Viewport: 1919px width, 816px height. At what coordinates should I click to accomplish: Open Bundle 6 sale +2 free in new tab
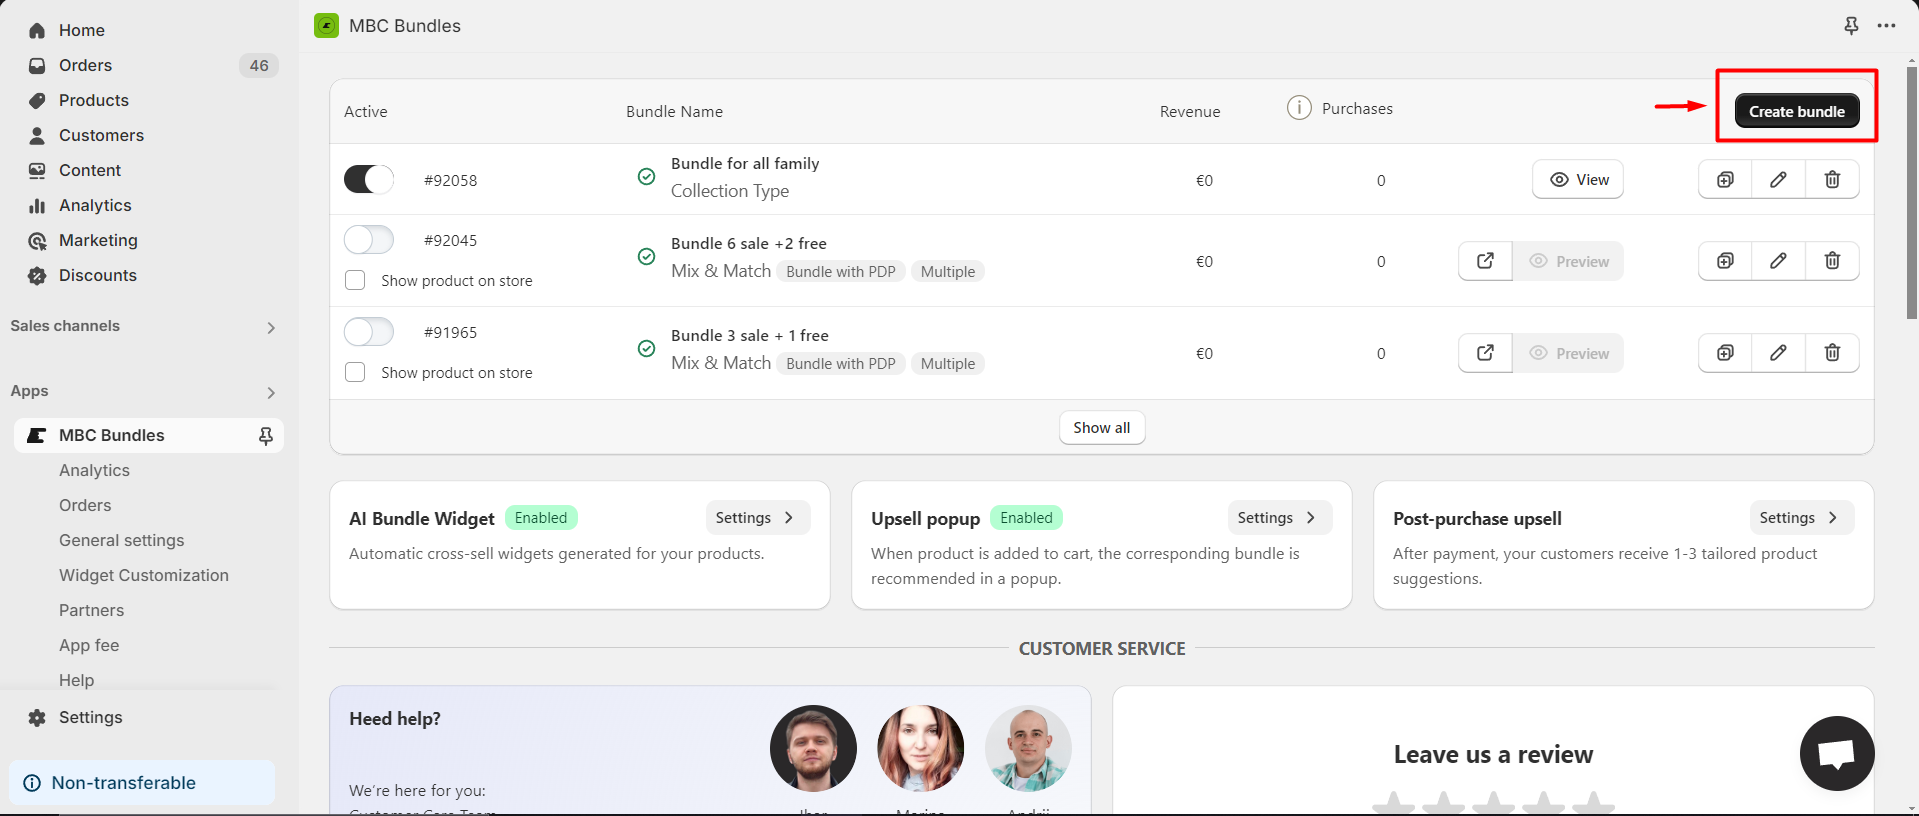coord(1485,261)
